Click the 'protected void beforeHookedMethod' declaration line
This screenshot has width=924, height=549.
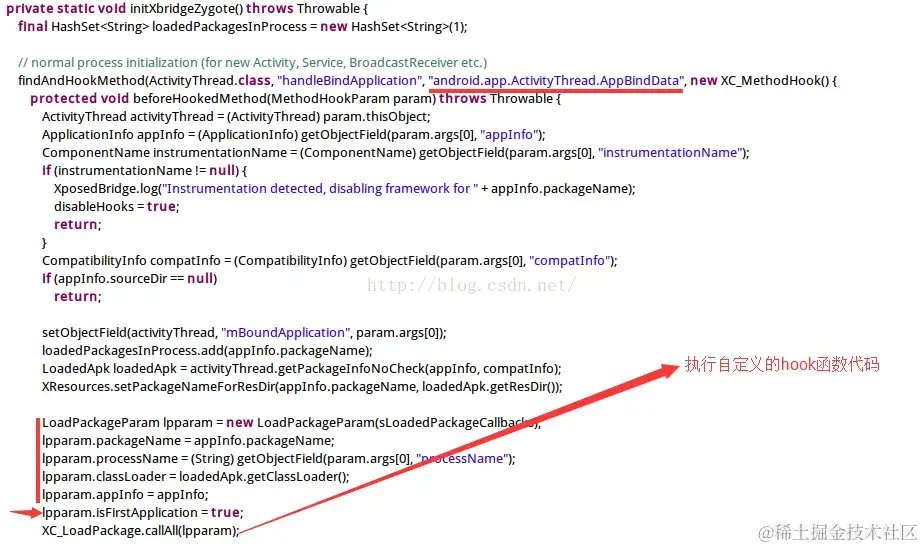[x=295, y=99]
